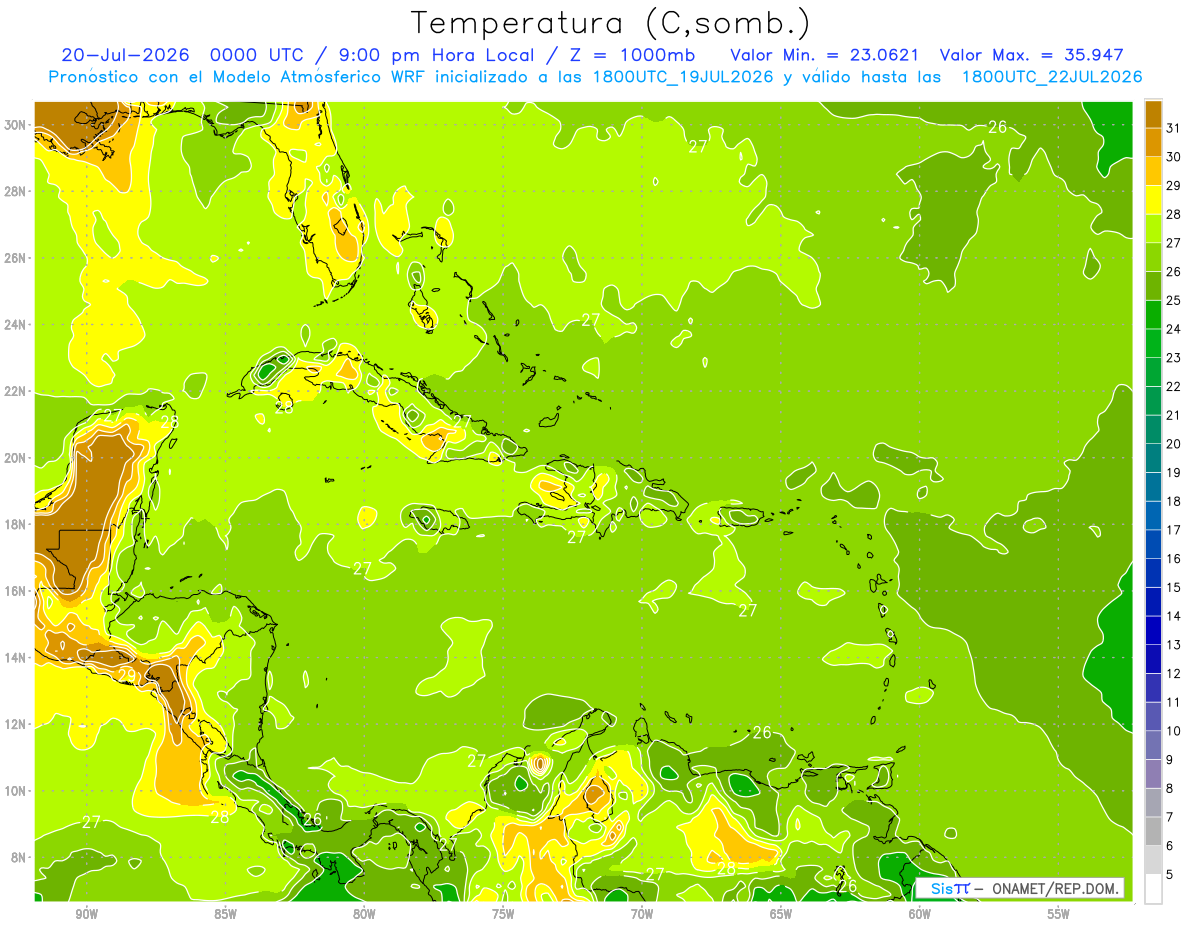Screen dimensions: 1200x927
Task: Click the color scale value '24'
Action: coord(1174,329)
